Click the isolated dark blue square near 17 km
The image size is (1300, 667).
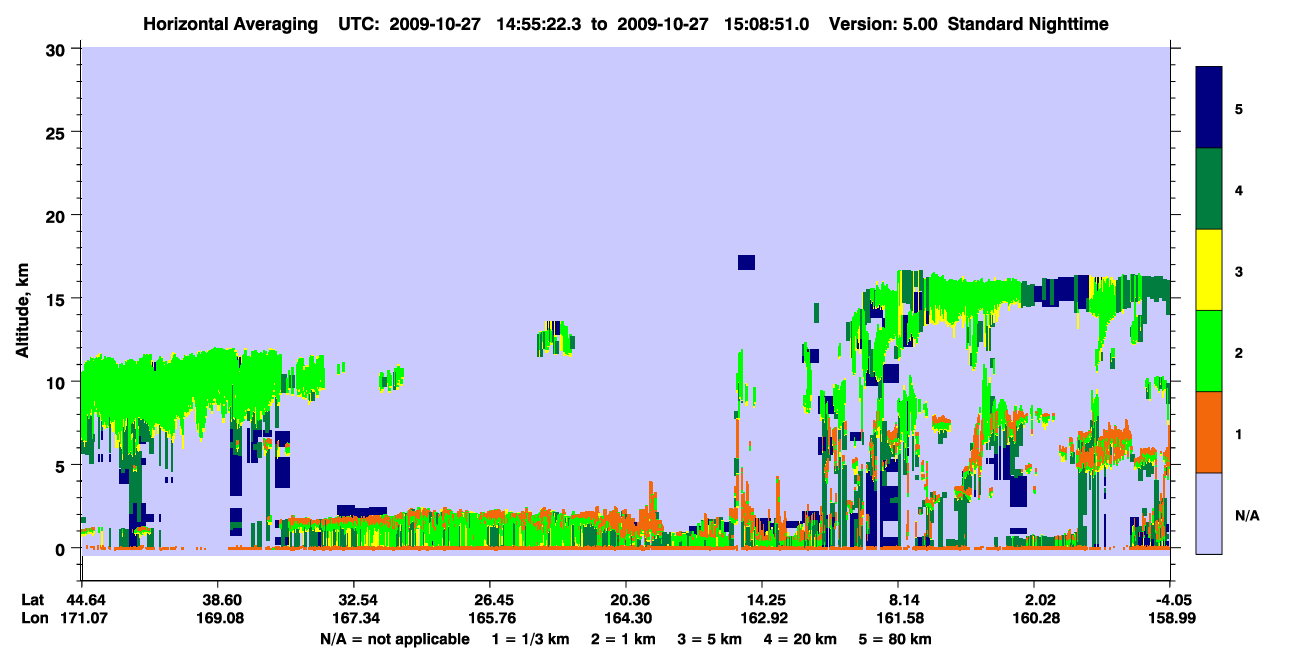(746, 262)
